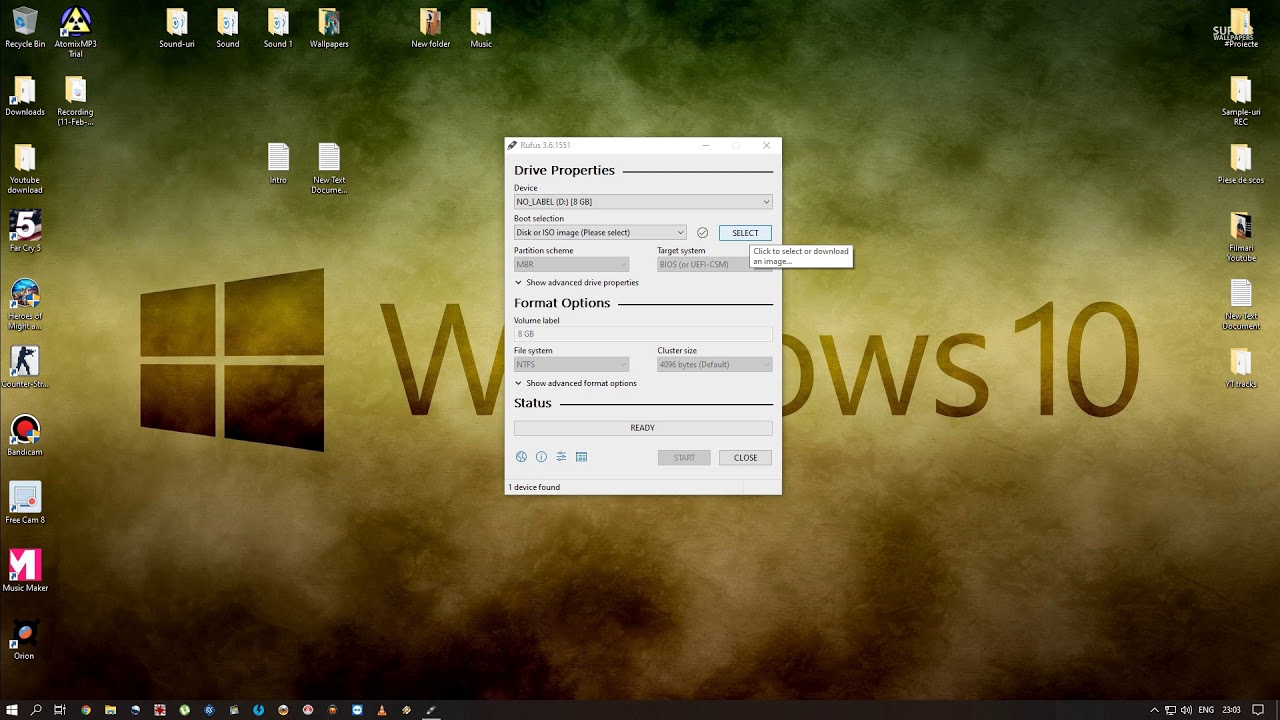The image size is (1280, 720).
Task: Show hidden system tray icons
Action: 1154,710
